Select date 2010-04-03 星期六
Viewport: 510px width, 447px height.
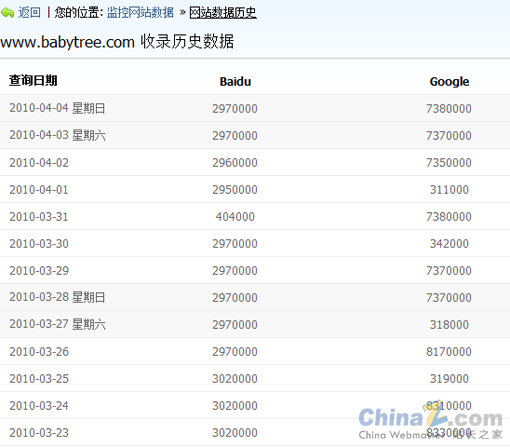click(x=57, y=135)
